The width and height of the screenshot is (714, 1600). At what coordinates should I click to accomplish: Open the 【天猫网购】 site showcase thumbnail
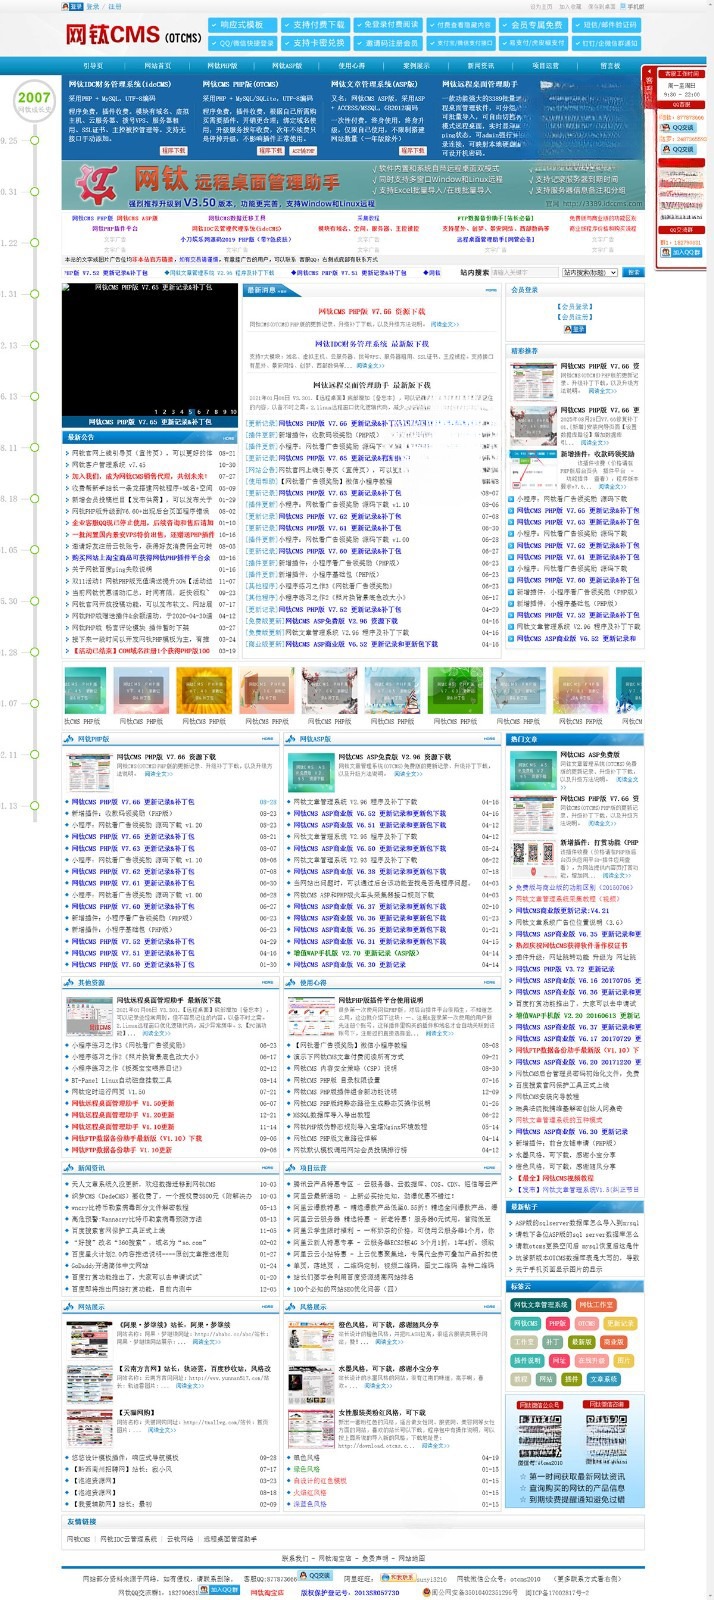point(89,1426)
